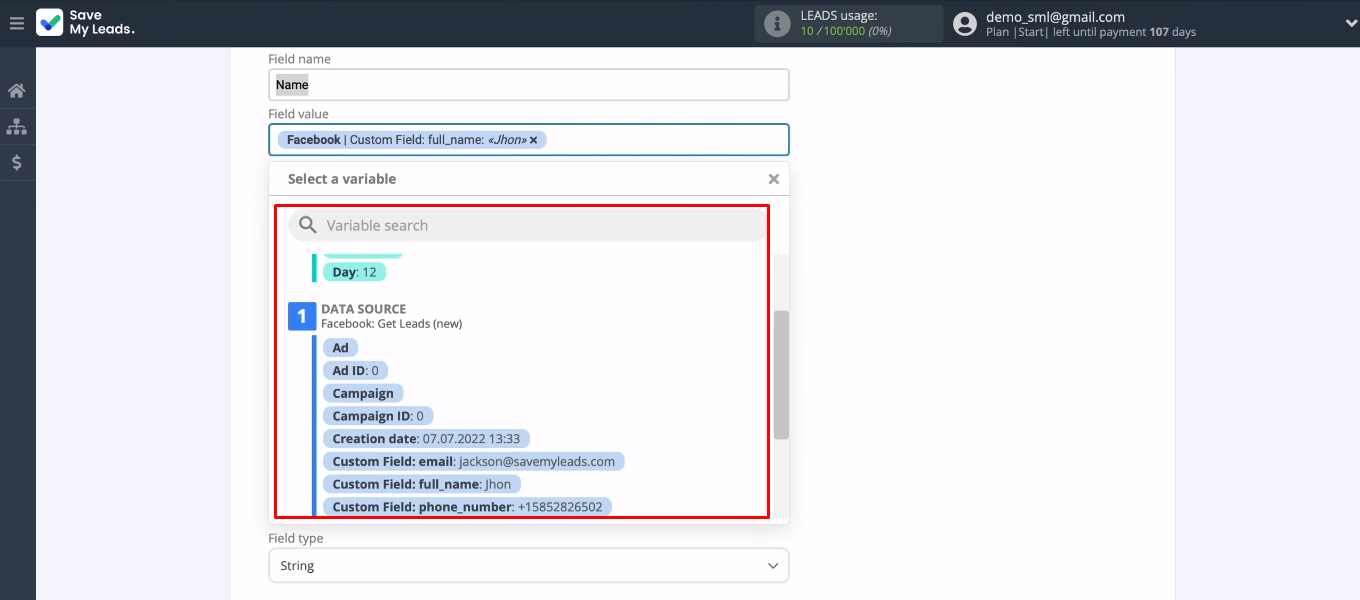Image resolution: width=1360 pixels, height=600 pixels.
Task: Click the DATA SOURCE heading
Action: (x=364, y=310)
